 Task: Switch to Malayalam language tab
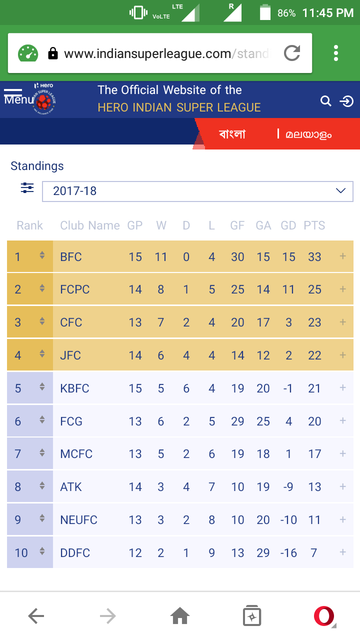(308, 134)
